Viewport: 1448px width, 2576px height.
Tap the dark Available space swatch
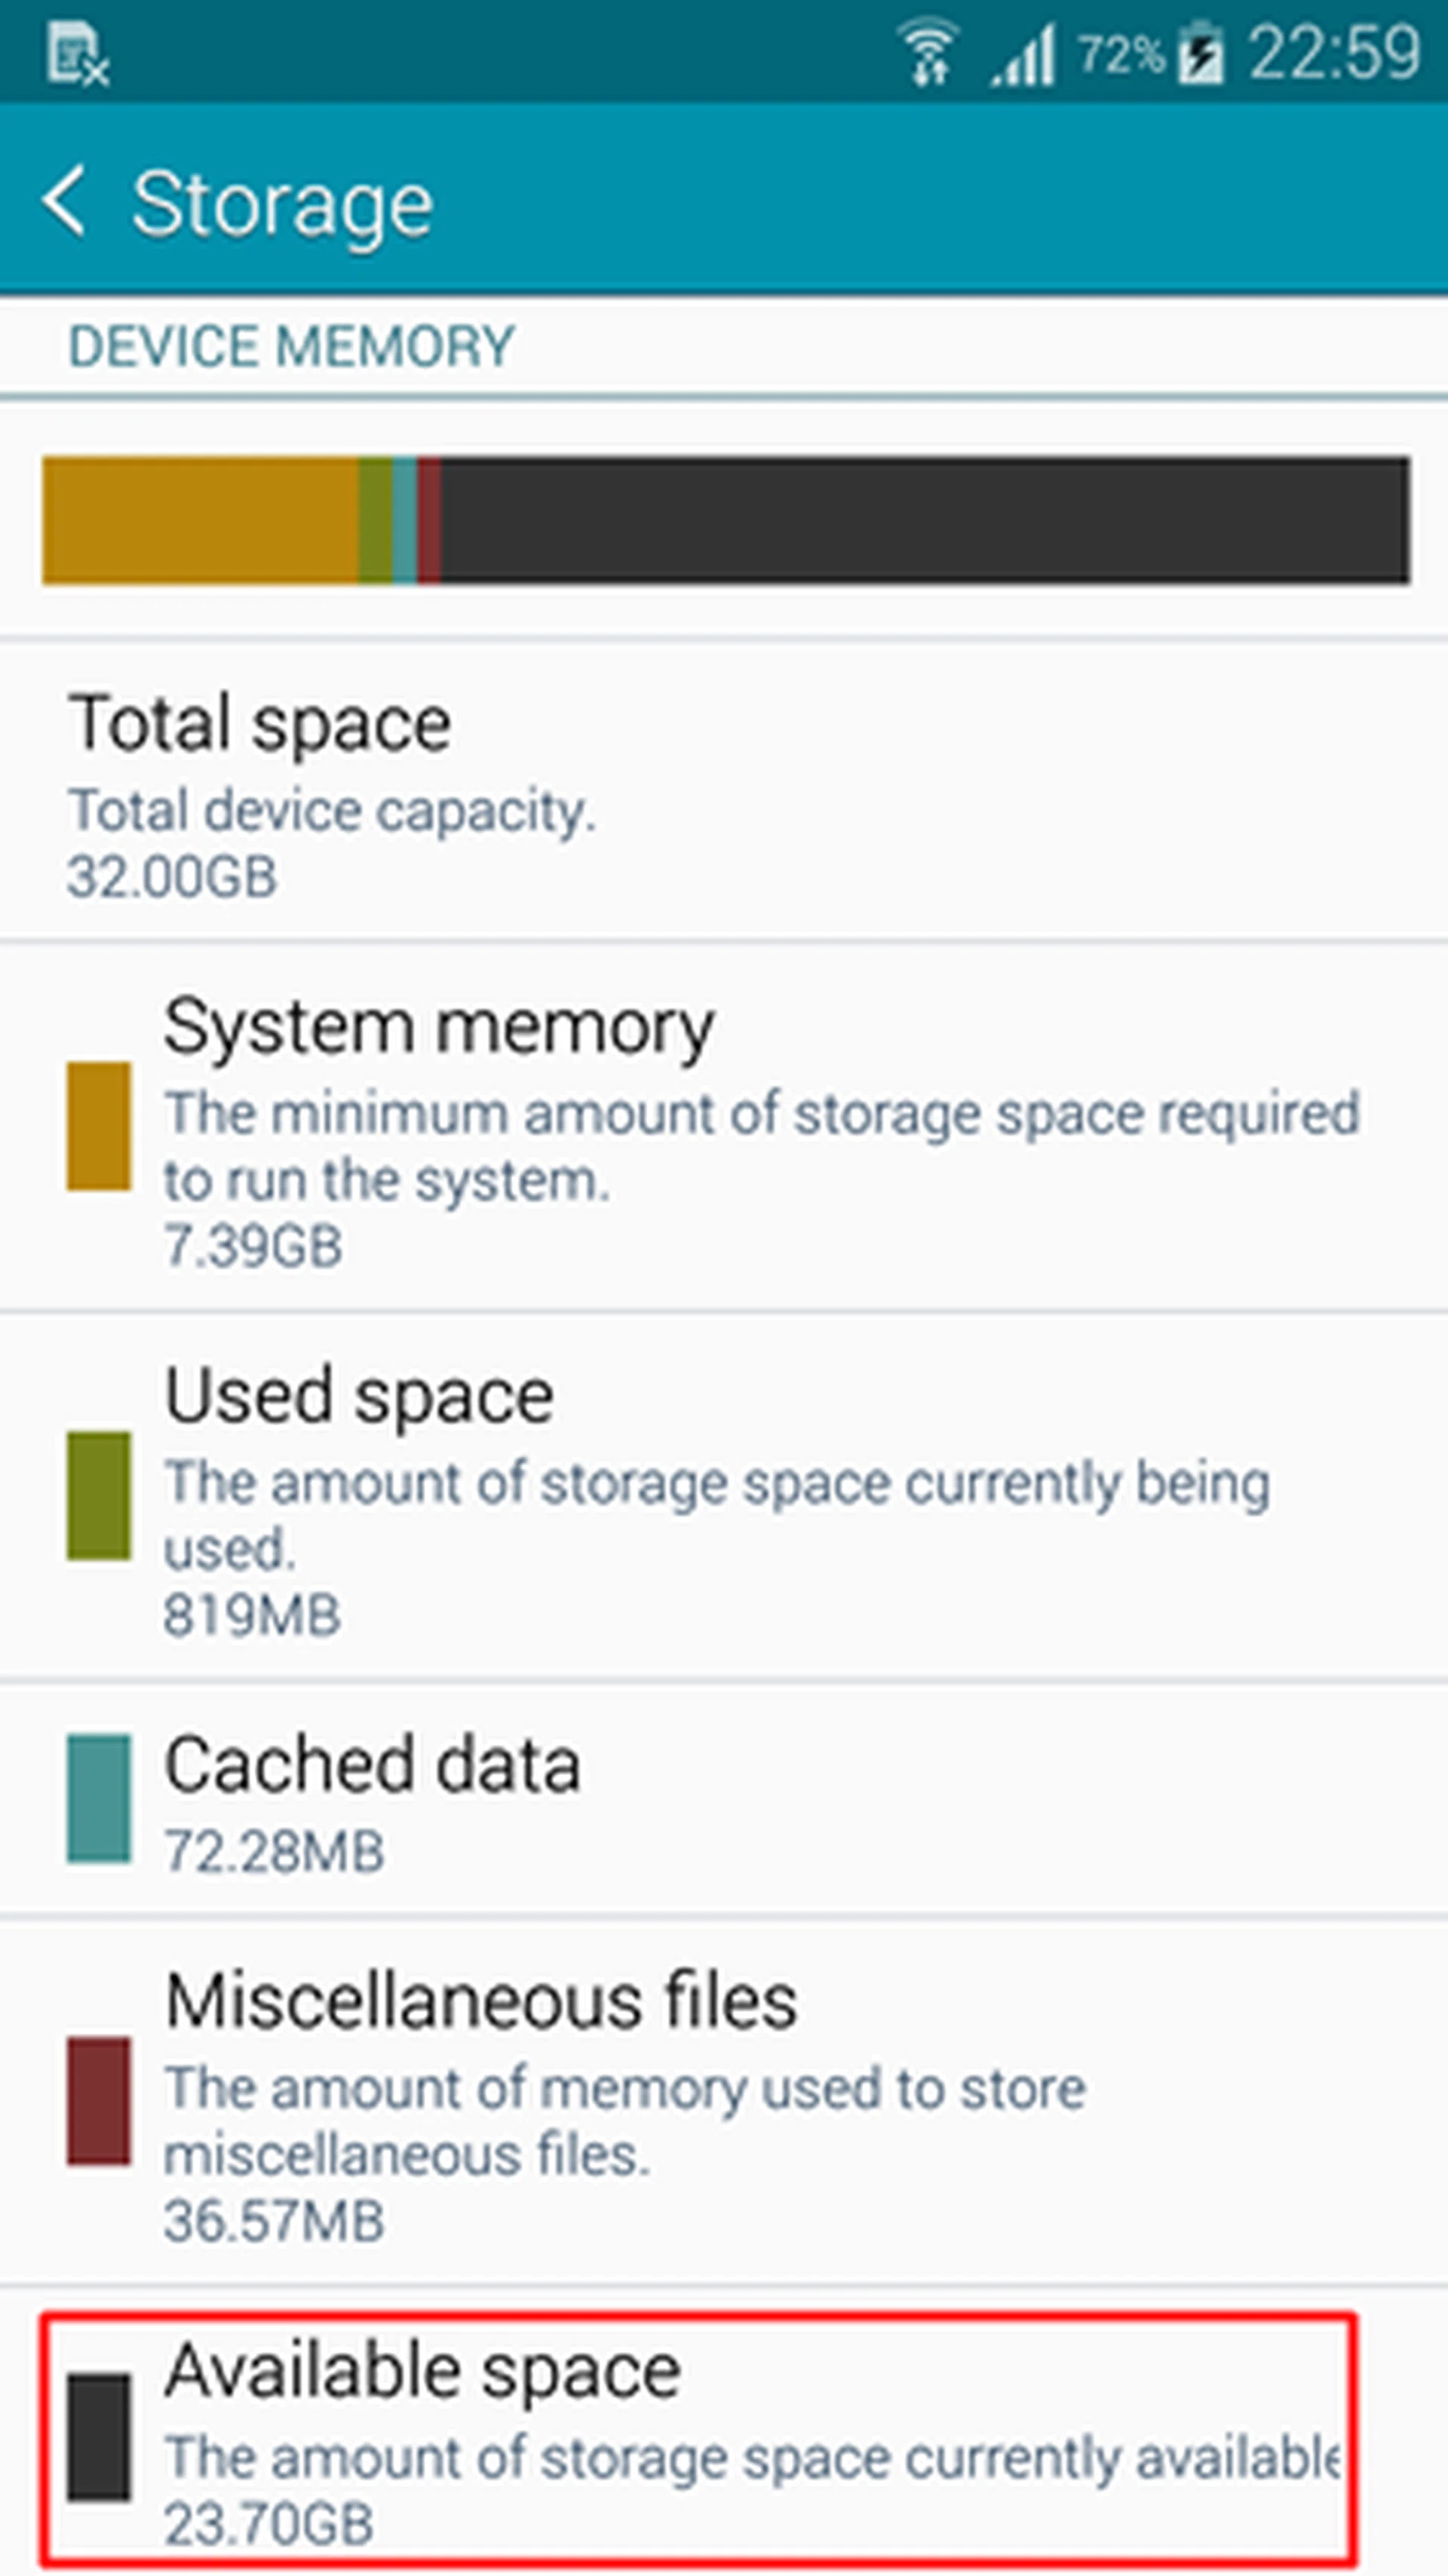98,2435
